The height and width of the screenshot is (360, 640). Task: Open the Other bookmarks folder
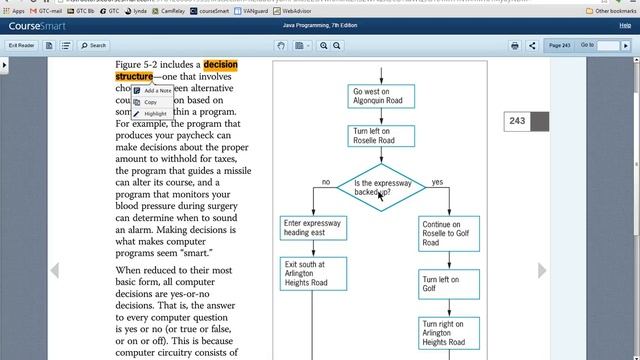coord(611,11)
